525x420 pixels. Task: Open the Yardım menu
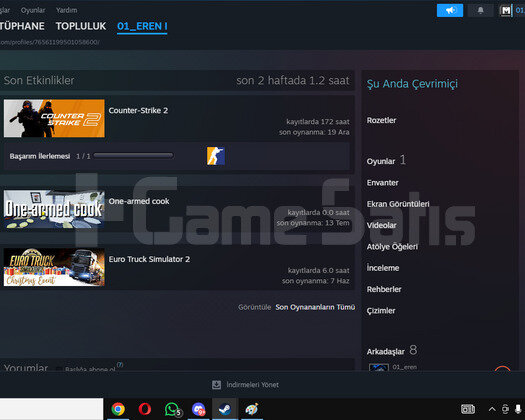click(x=66, y=10)
